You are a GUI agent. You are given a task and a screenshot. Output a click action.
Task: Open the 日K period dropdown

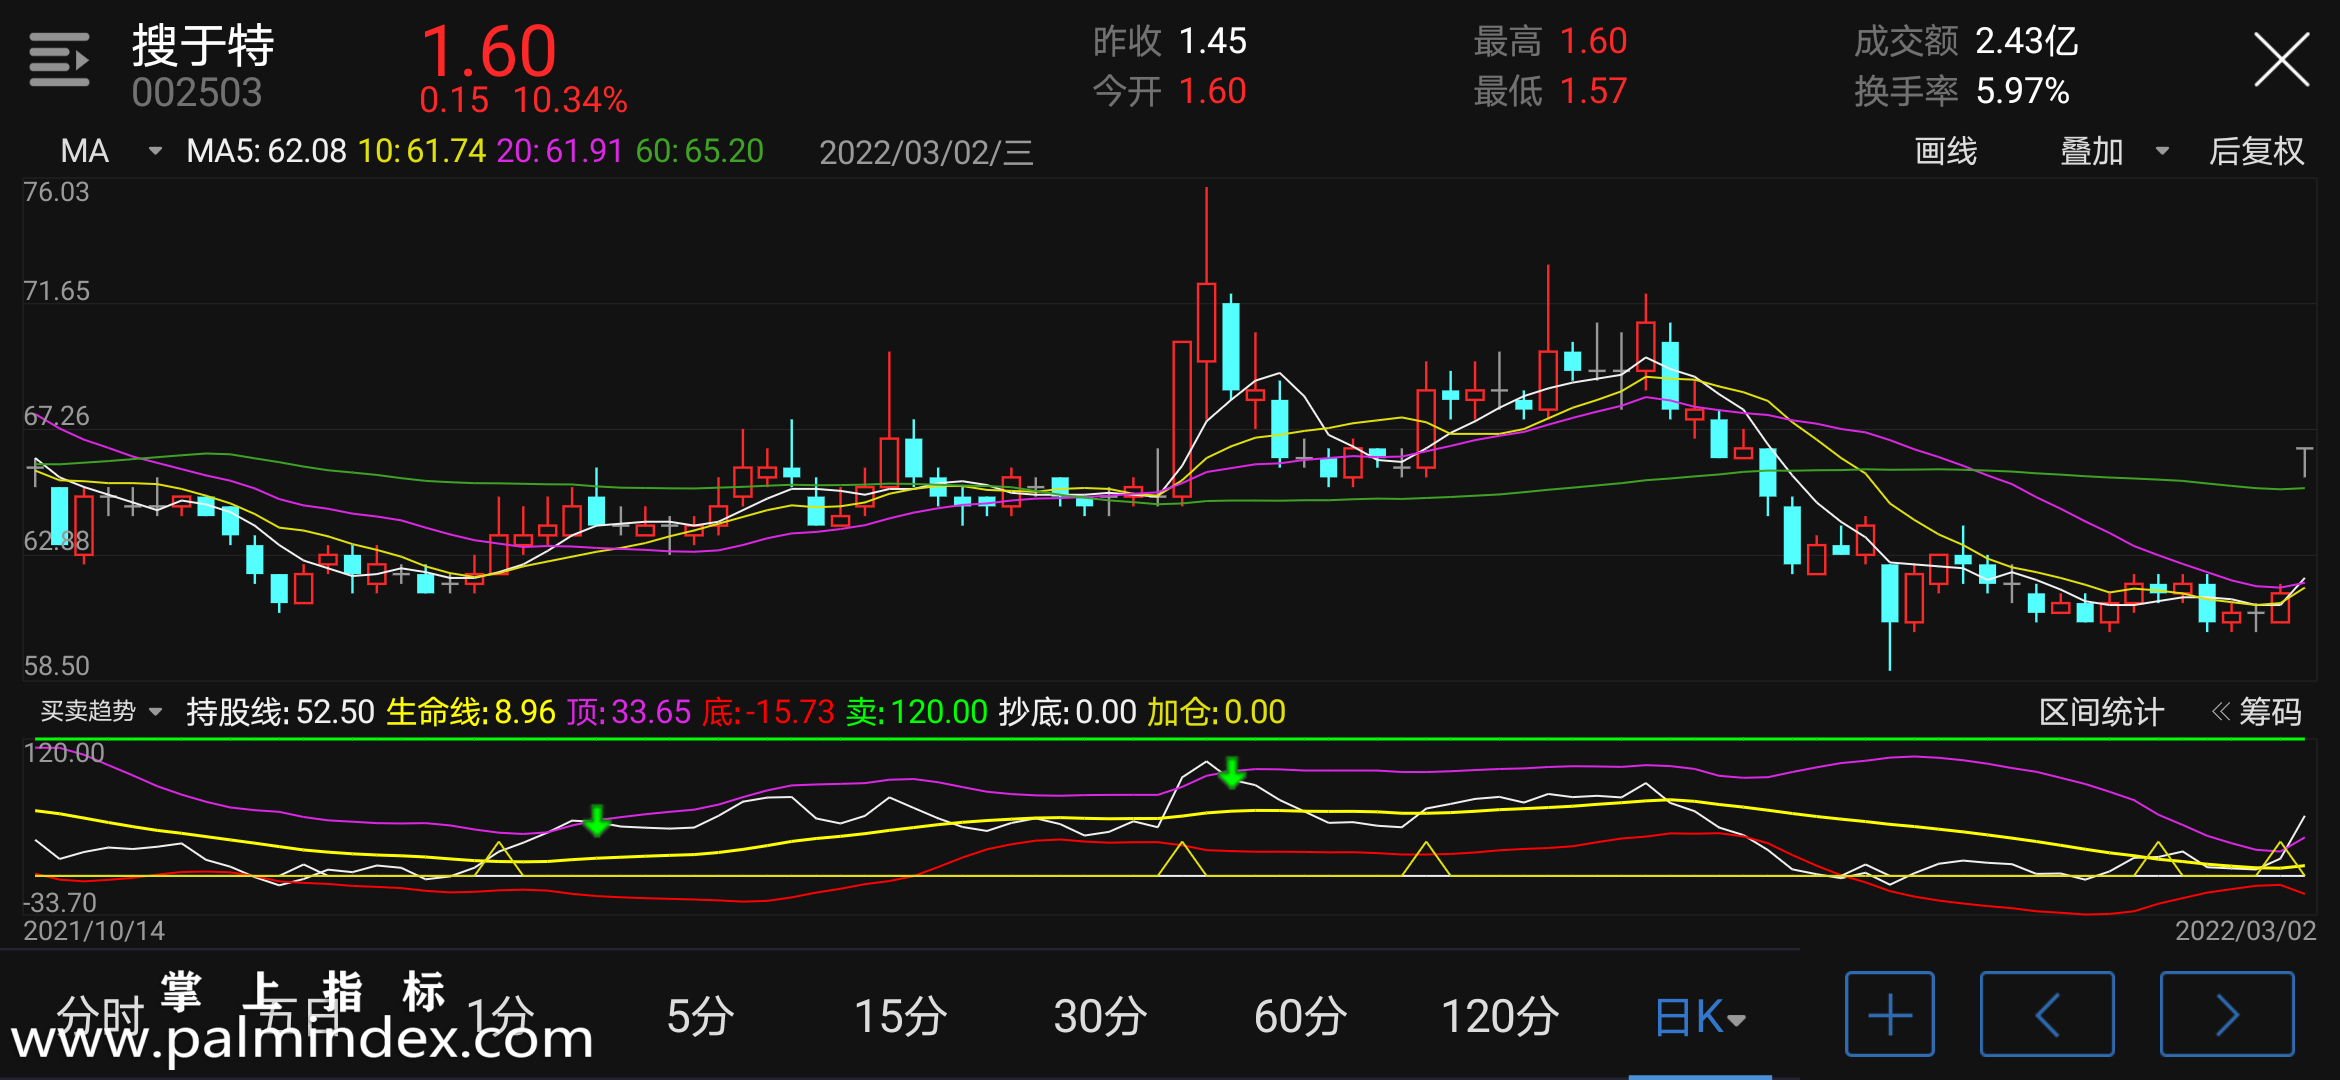pos(1699,1017)
